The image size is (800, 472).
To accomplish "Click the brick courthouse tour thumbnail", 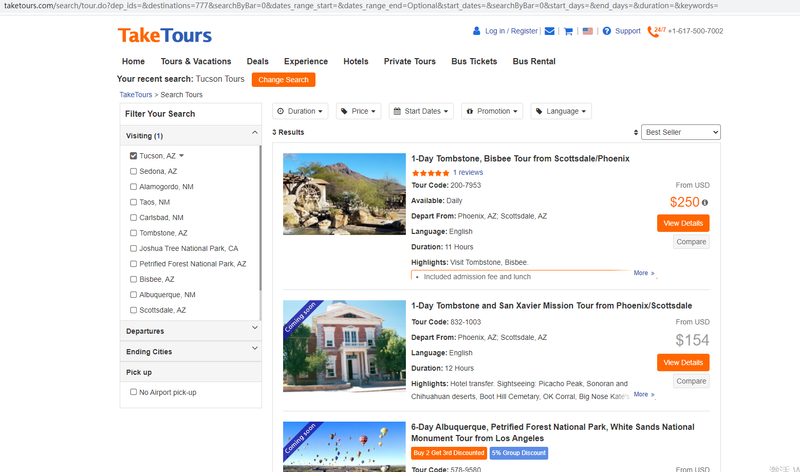I will point(344,346).
